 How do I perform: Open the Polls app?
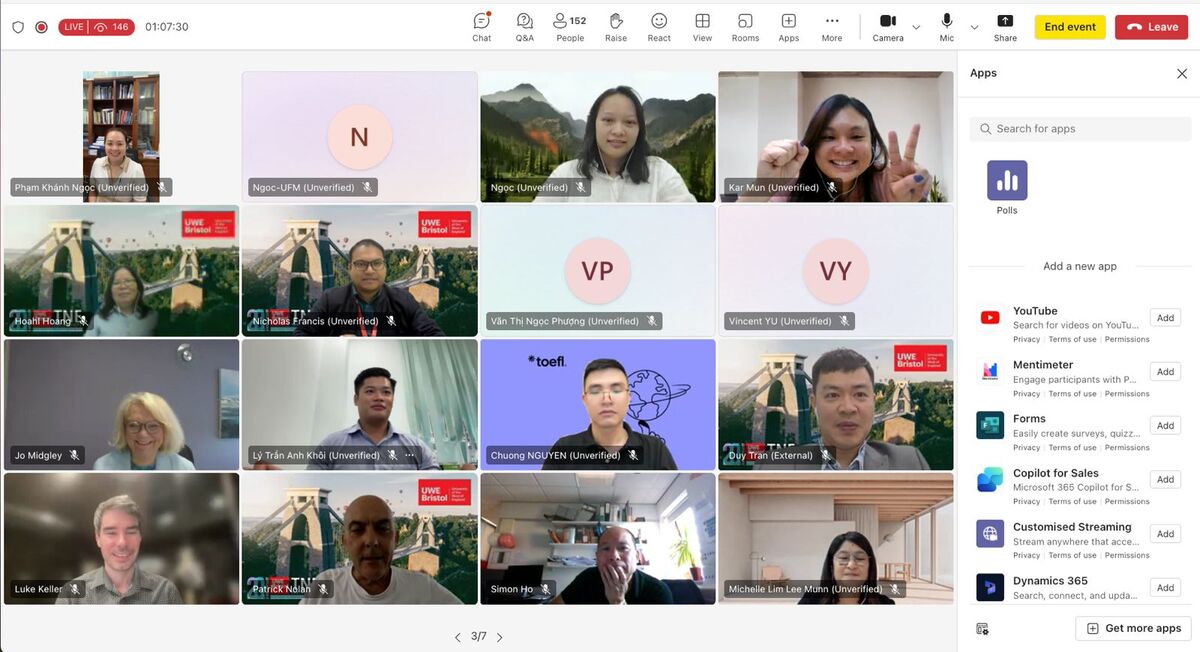(x=1007, y=188)
